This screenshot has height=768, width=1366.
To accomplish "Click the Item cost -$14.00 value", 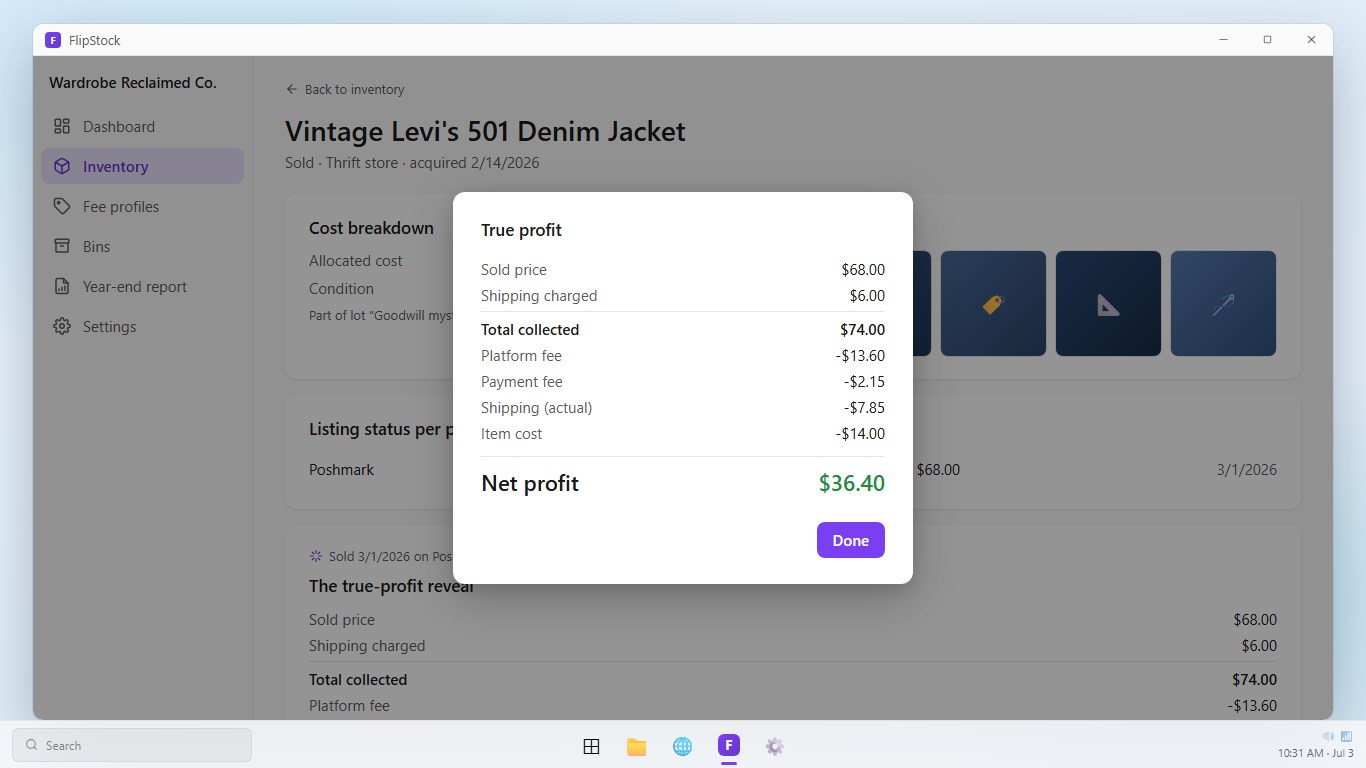I will click(860, 434).
